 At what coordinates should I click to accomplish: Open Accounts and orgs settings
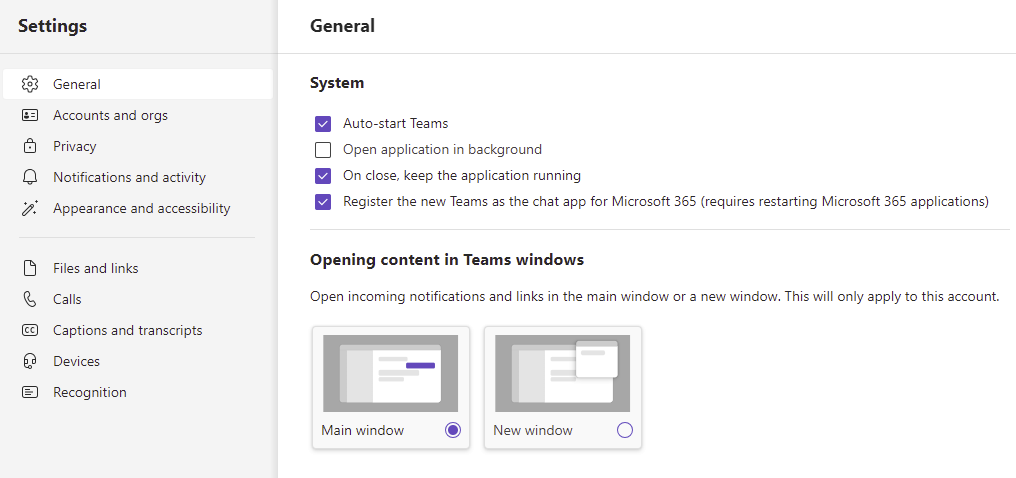click(x=138, y=115)
